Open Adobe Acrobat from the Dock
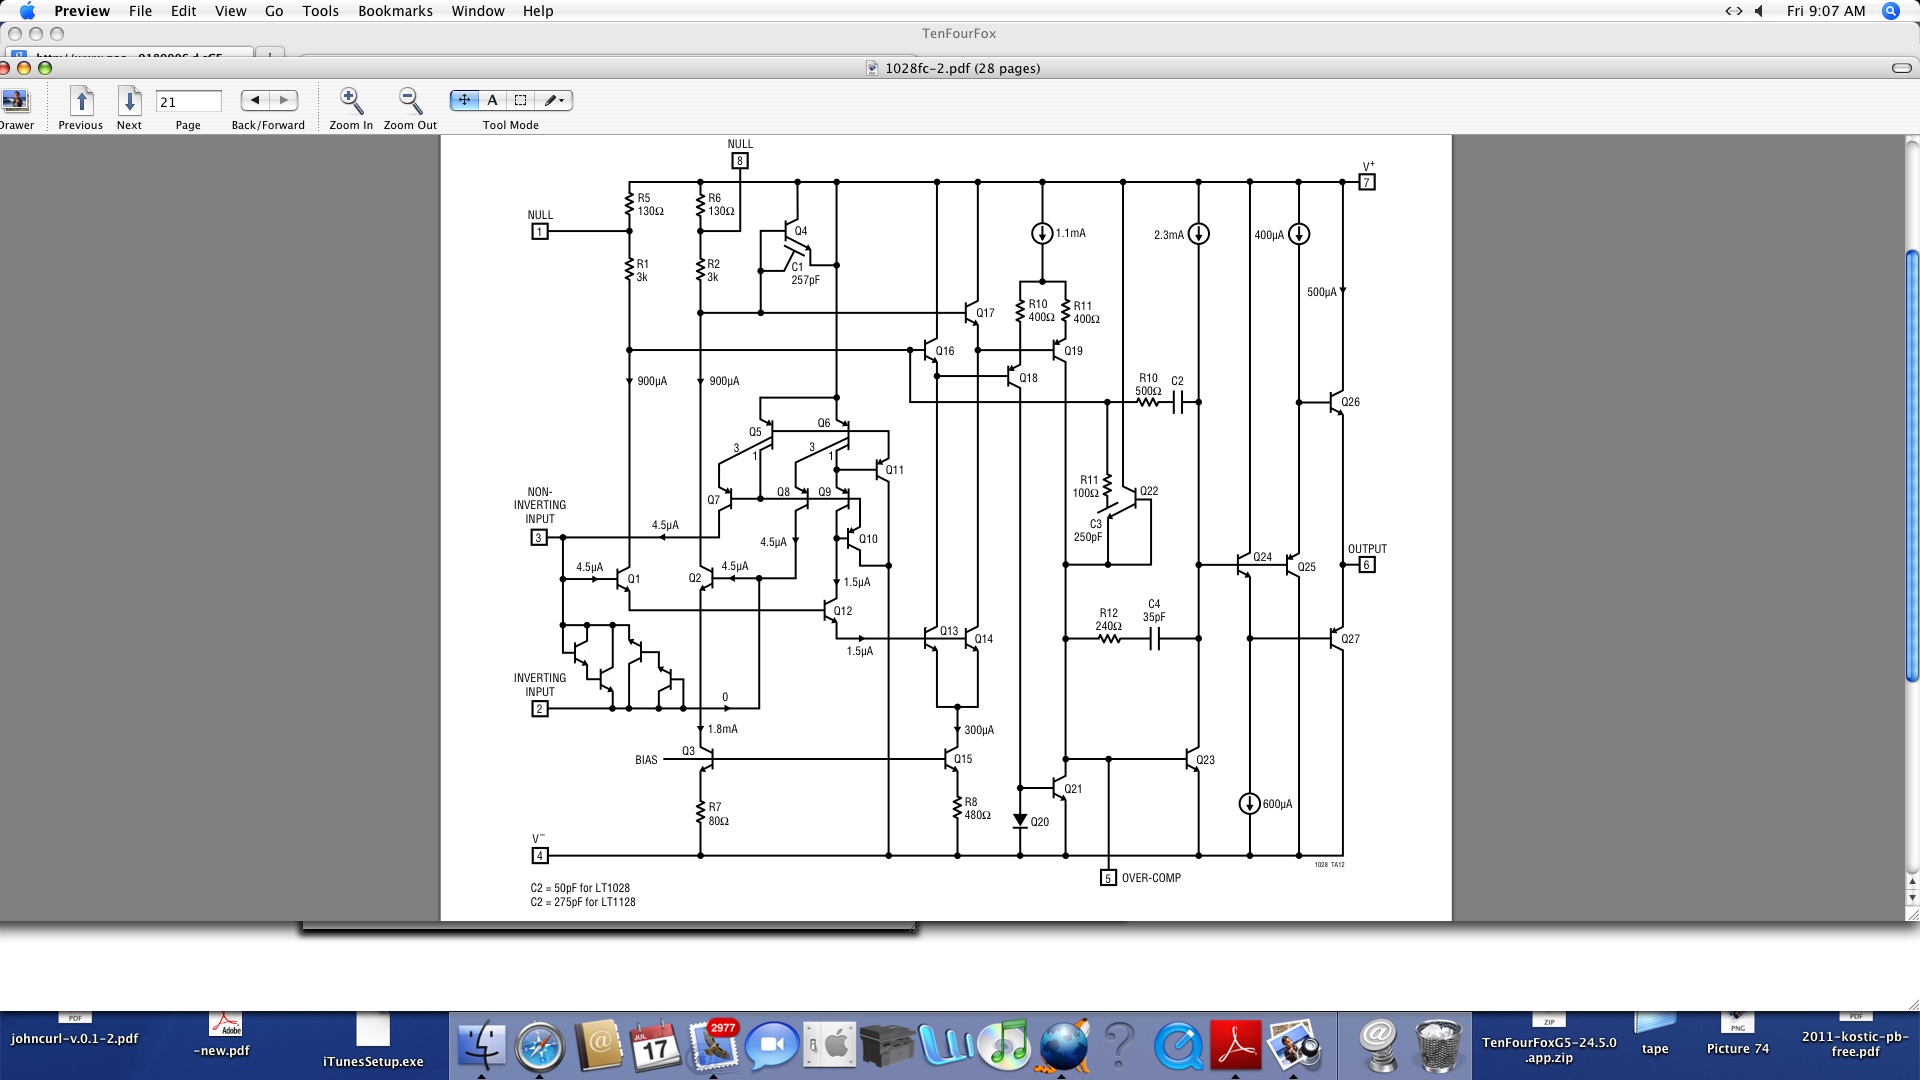The height and width of the screenshot is (1080, 1920). coord(1236,1046)
